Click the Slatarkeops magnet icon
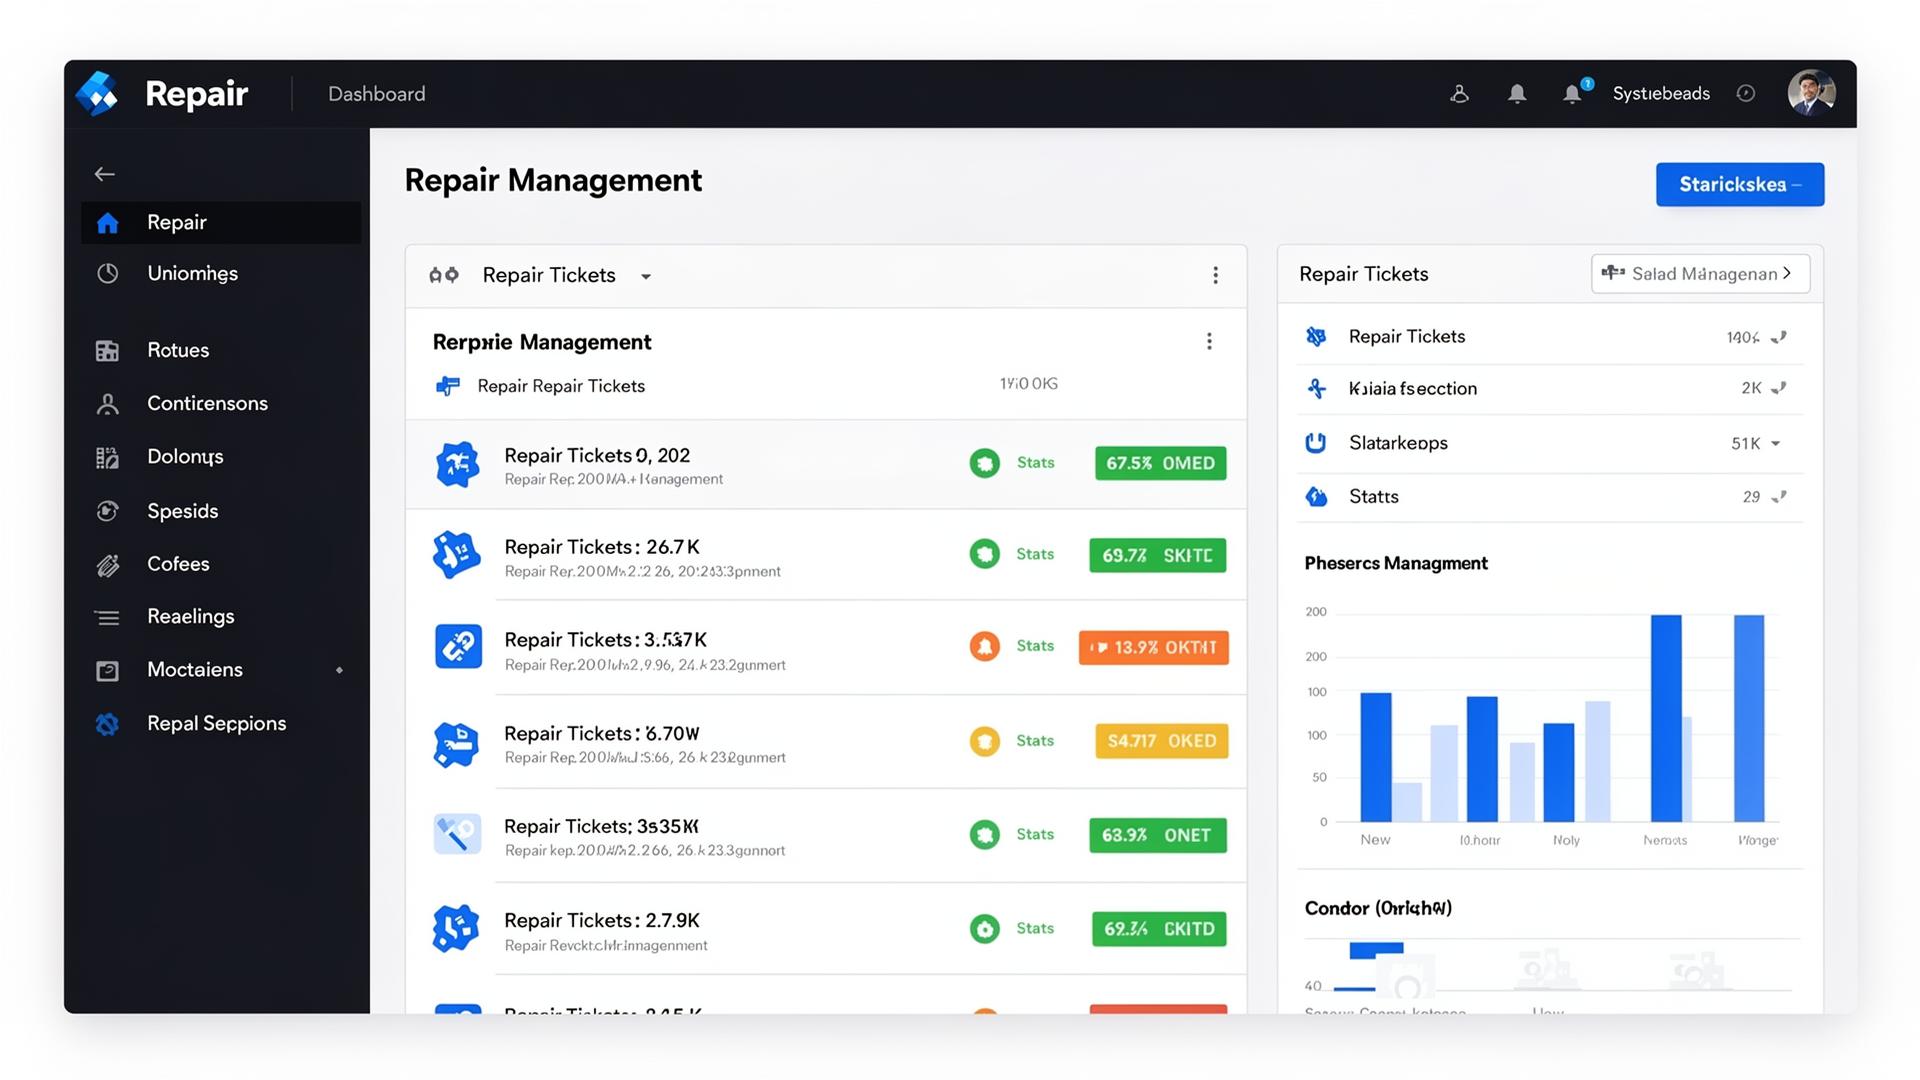The width and height of the screenshot is (1920, 1080). (x=1316, y=443)
